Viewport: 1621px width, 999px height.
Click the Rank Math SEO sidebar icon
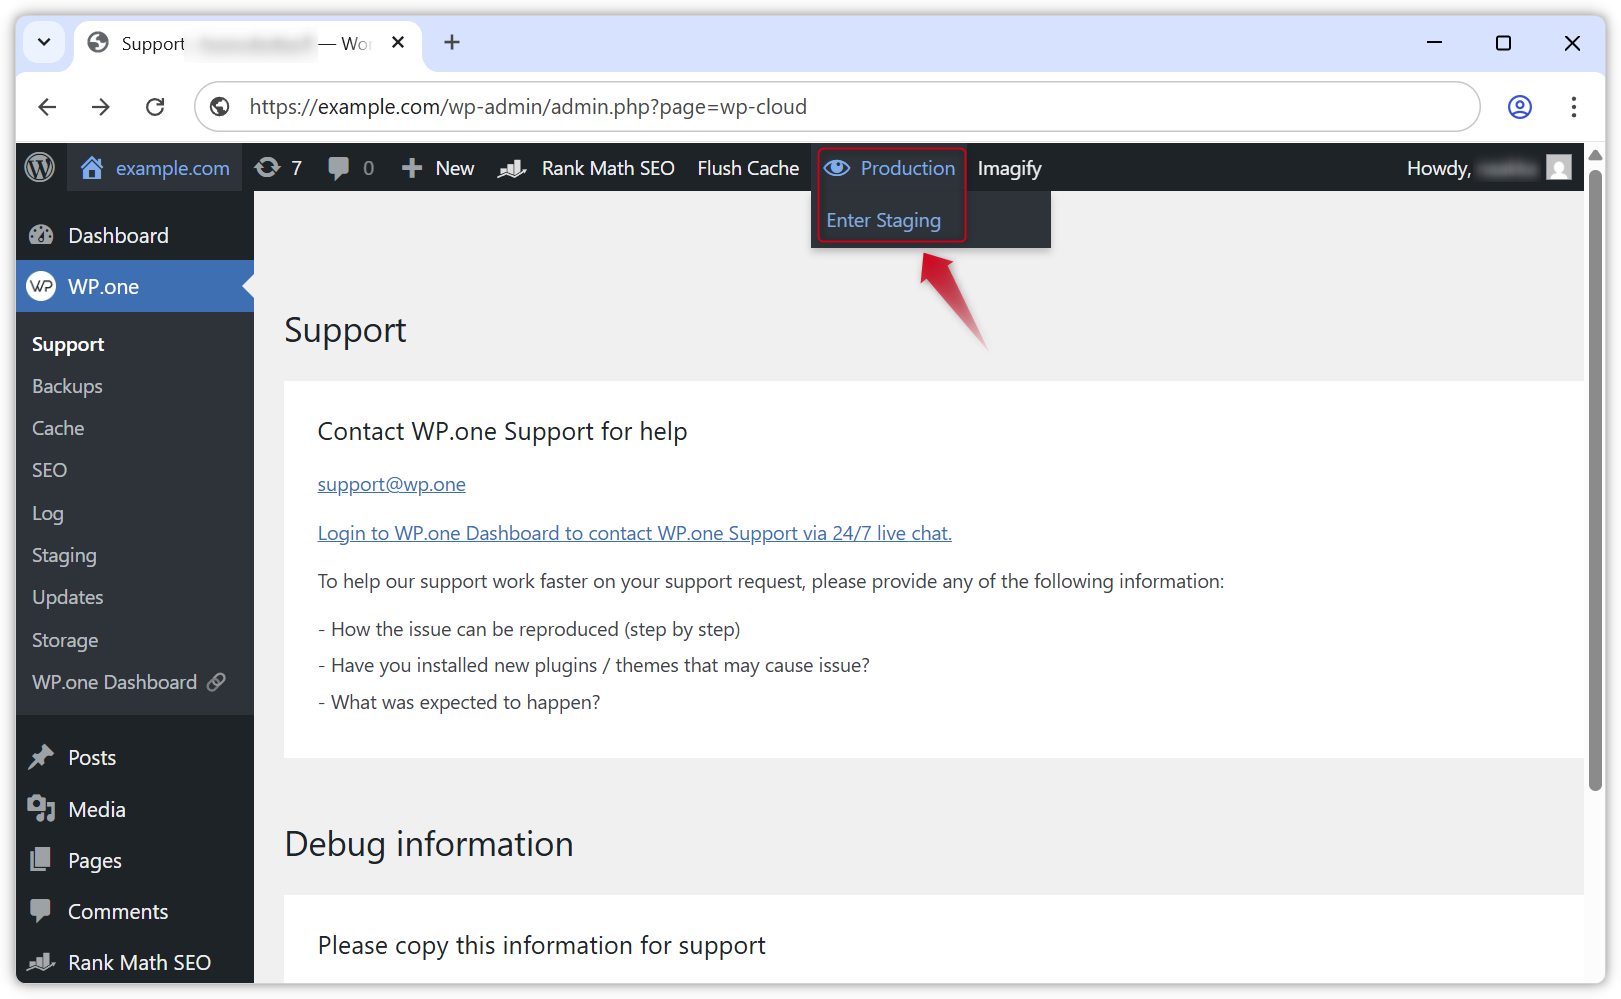41,962
